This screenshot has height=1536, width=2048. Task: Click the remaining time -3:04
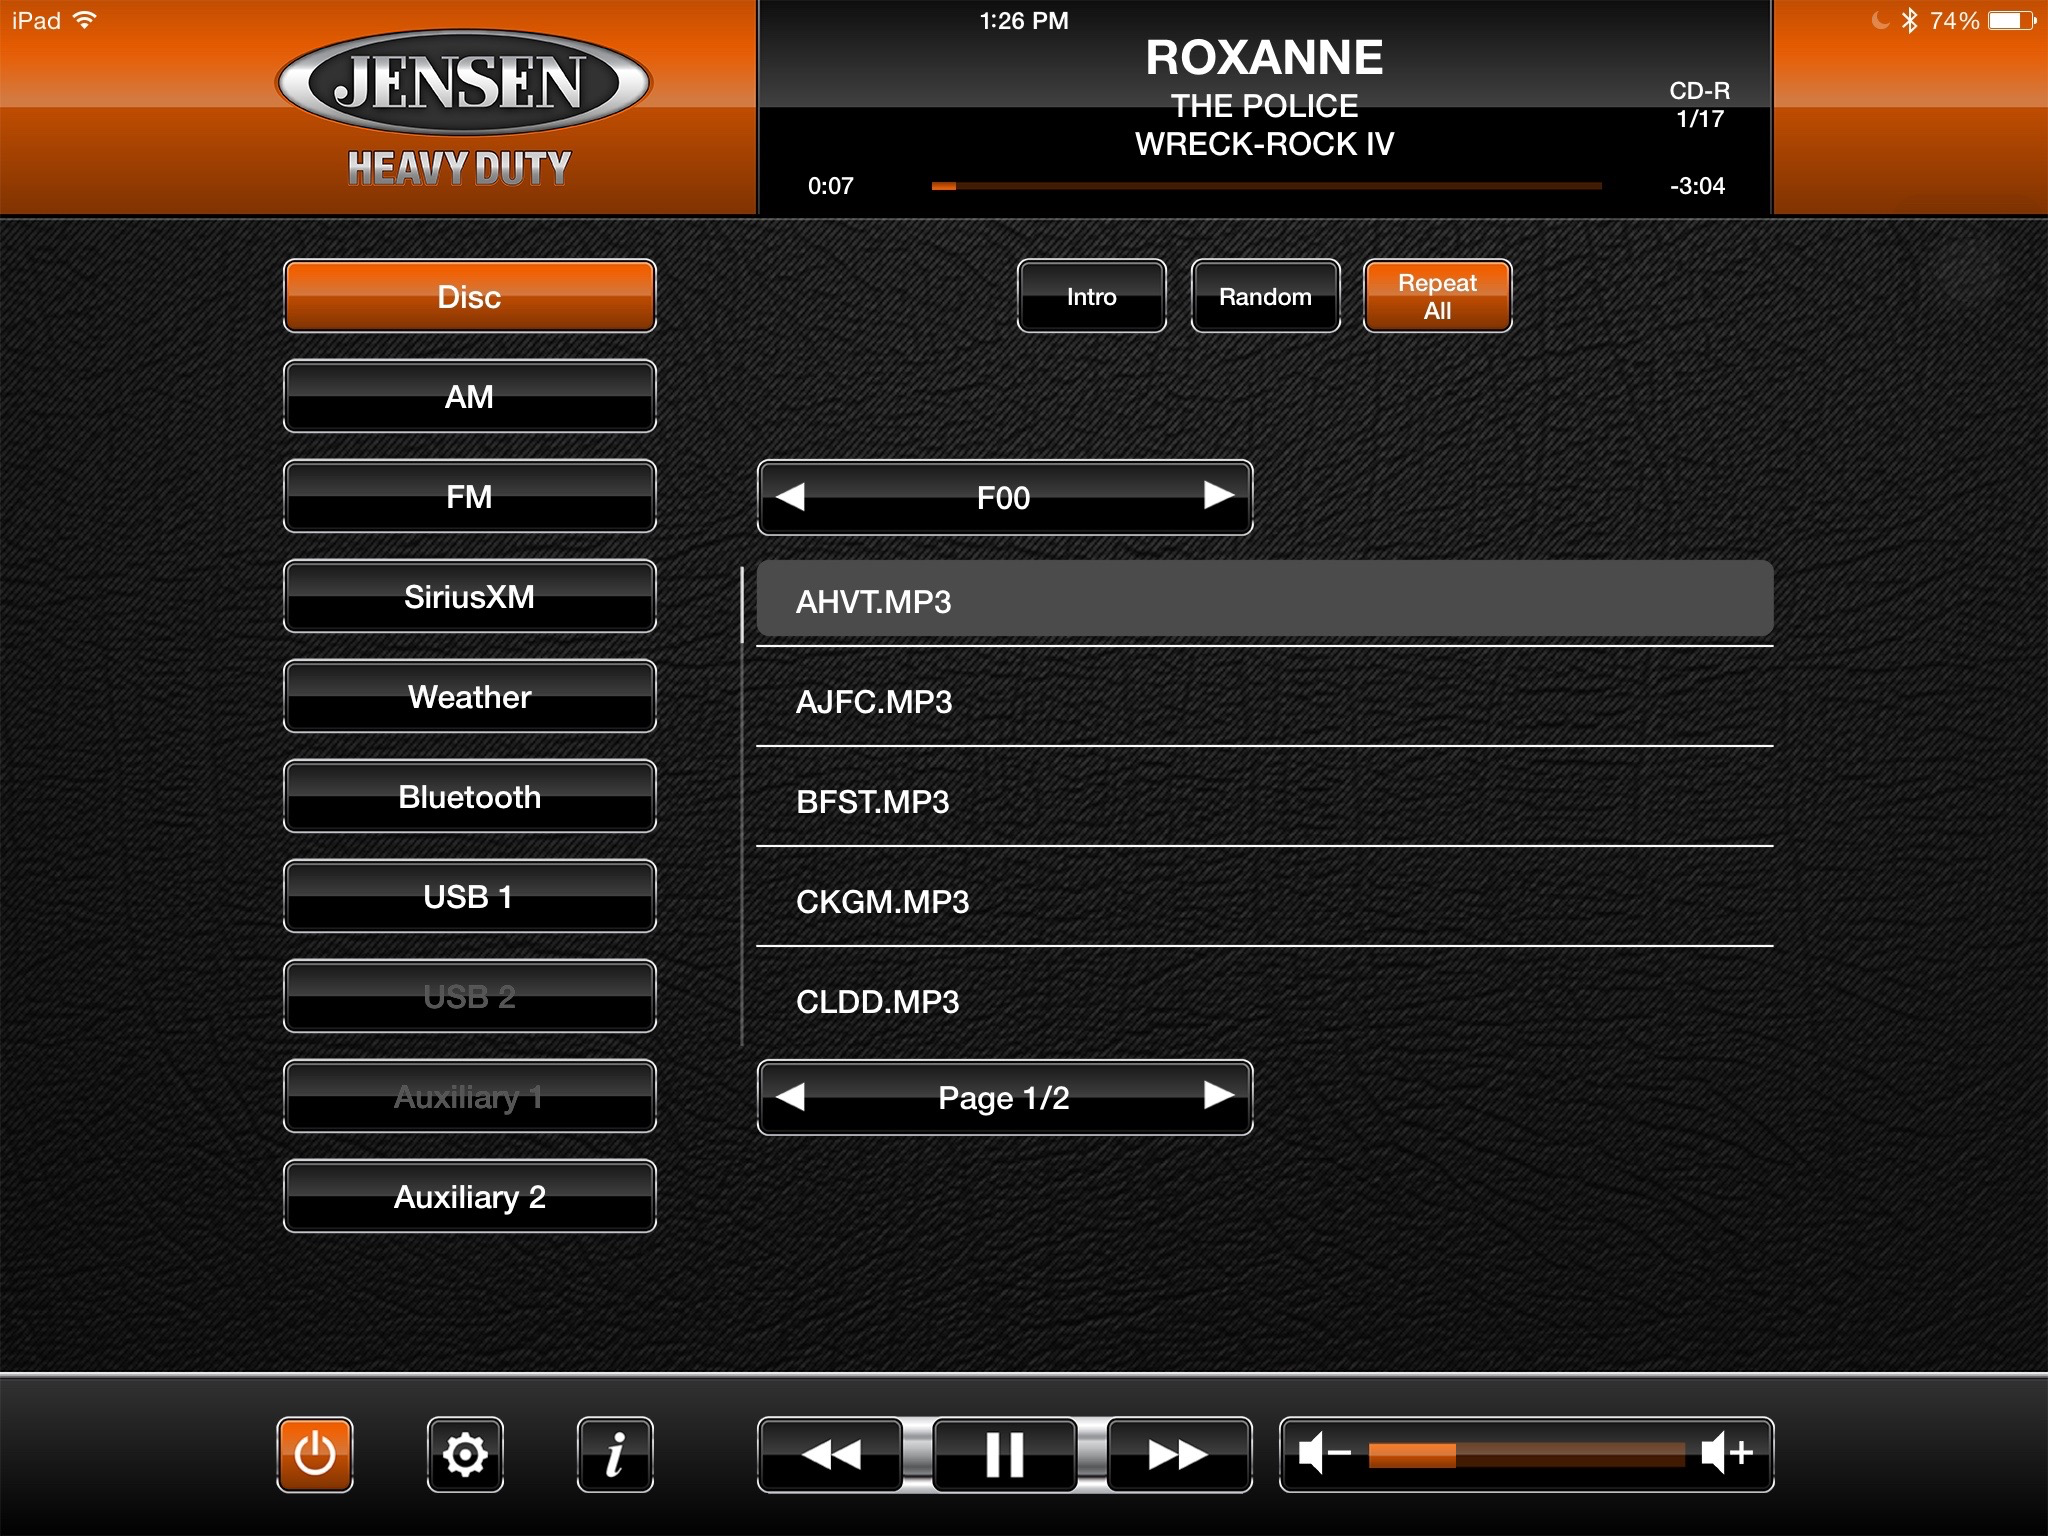(1697, 186)
